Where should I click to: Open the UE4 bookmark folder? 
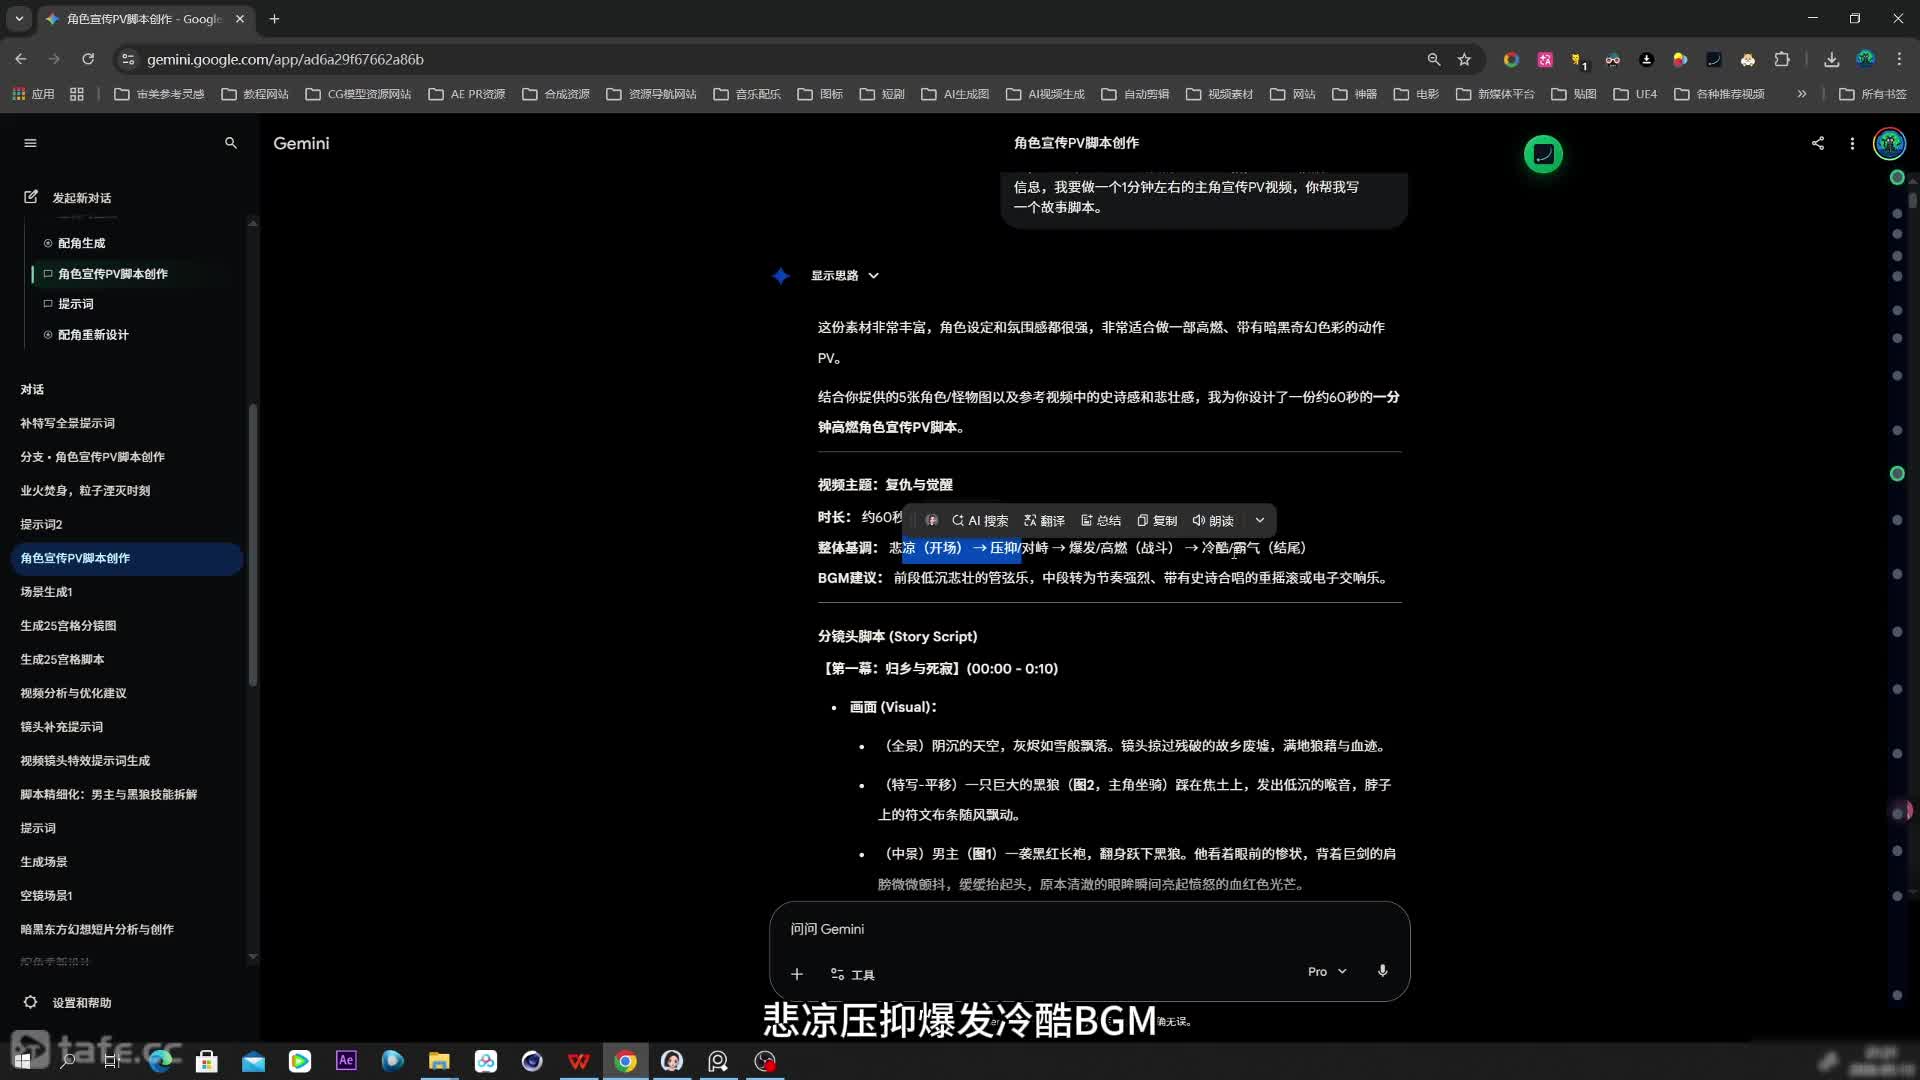pyautogui.click(x=1635, y=94)
